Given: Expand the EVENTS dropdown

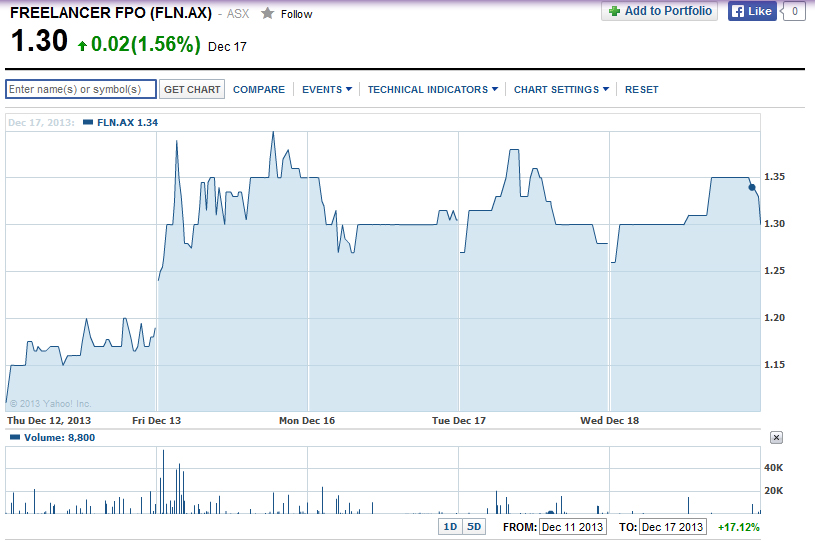Looking at the screenshot, I should tap(327, 89).
